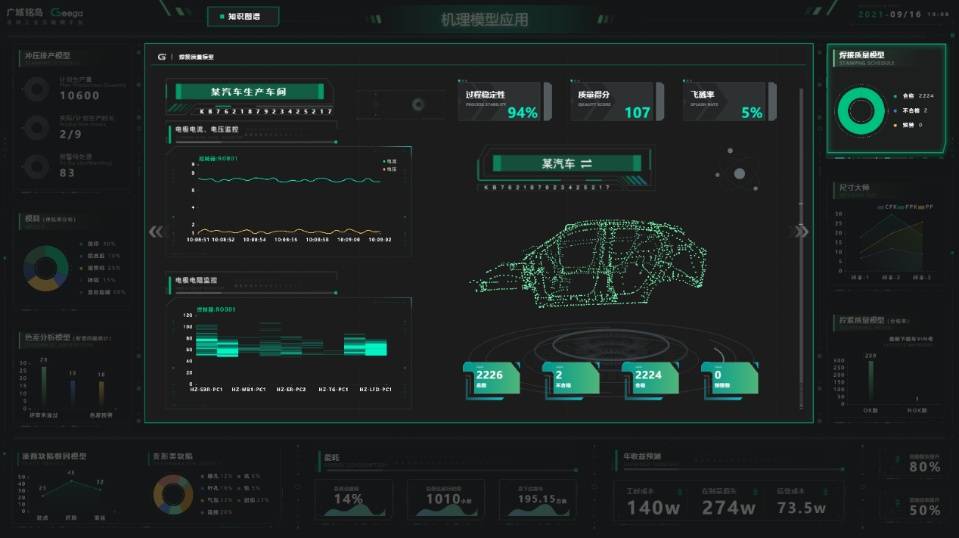Viewport: 959px width, 538px height.
Task: Select the 质量得分 107 metric card
Action: tap(616, 101)
